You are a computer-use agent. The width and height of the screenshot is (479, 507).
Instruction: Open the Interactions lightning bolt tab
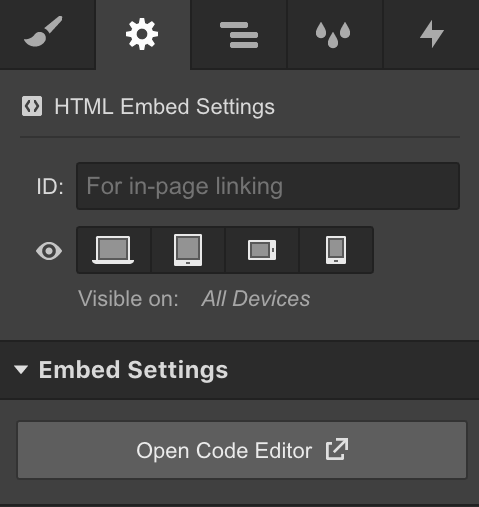pyautogui.click(x=431, y=34)
